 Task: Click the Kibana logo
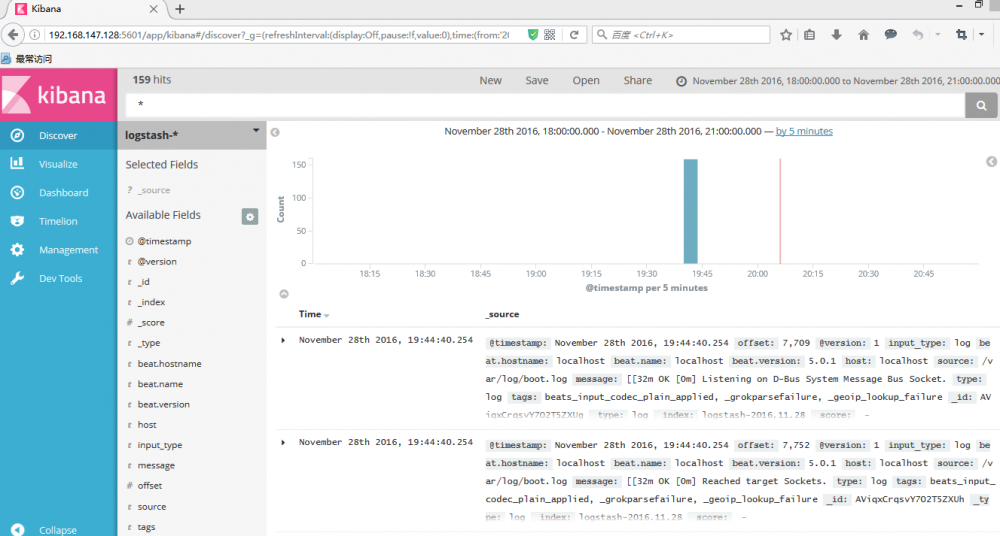coord(58,94)
